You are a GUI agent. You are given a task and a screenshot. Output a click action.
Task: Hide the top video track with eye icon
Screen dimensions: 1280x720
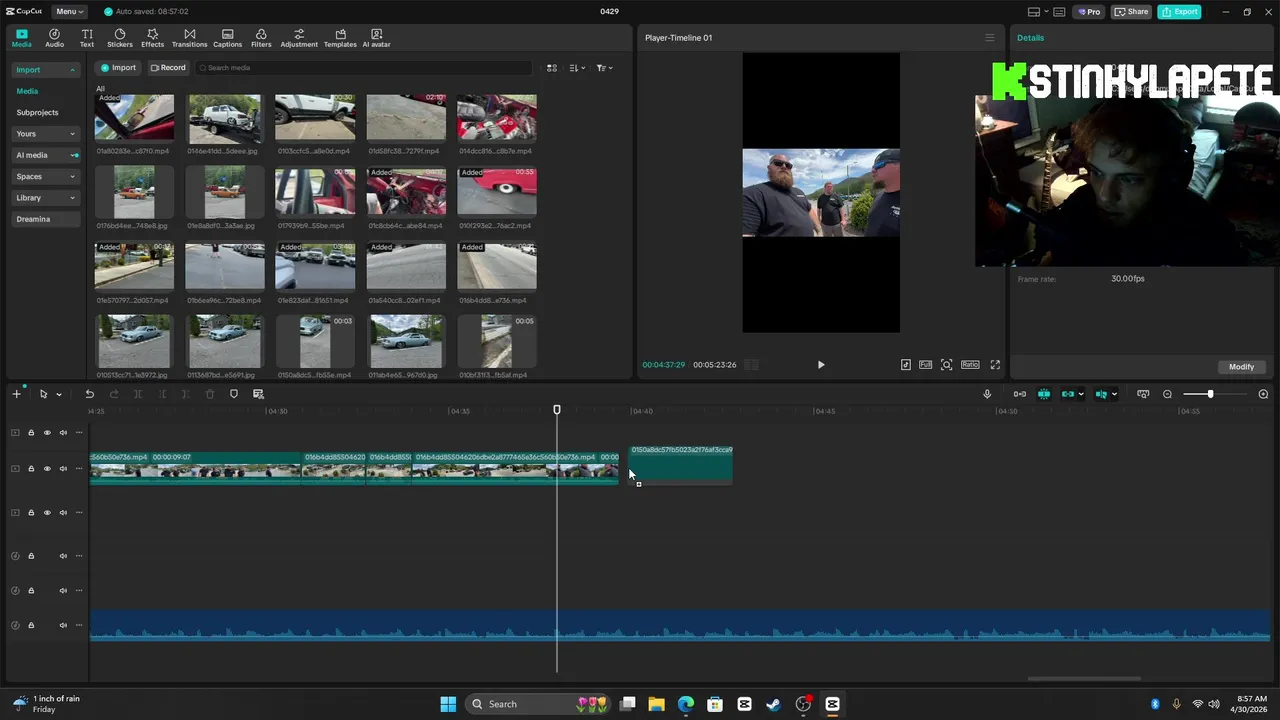point(47,433)
